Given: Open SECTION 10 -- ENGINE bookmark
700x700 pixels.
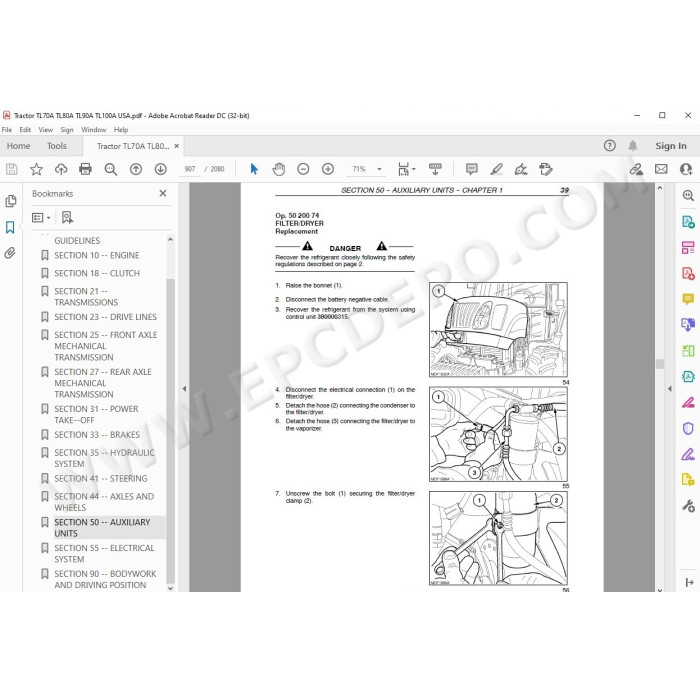Looking at the screenshot, I should pos(97,255).
